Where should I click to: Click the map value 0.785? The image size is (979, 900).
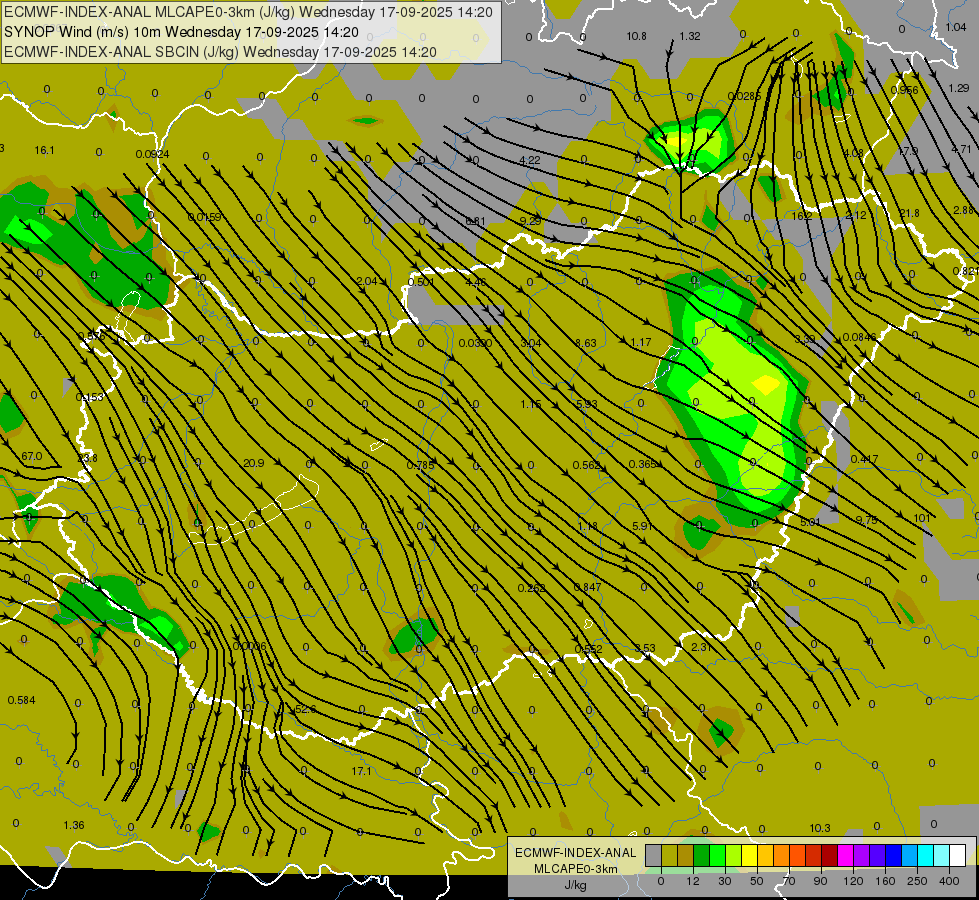pos(420,465)
